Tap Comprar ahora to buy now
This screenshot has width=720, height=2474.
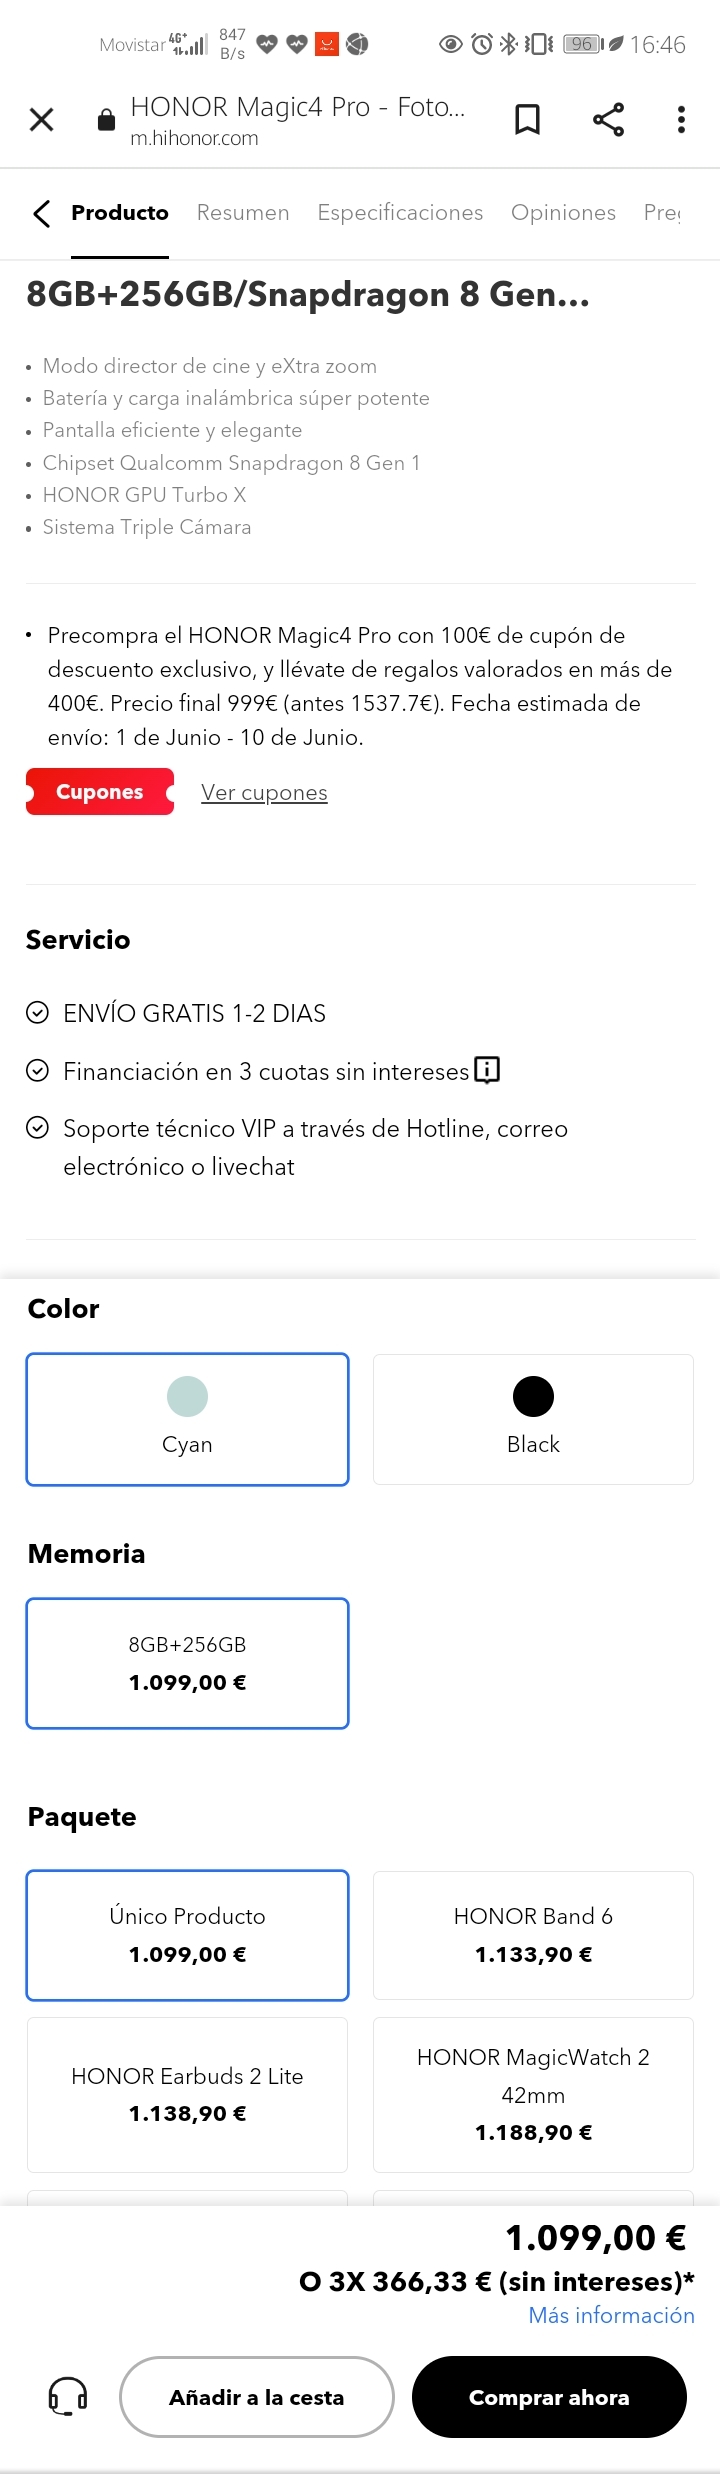549,2397
